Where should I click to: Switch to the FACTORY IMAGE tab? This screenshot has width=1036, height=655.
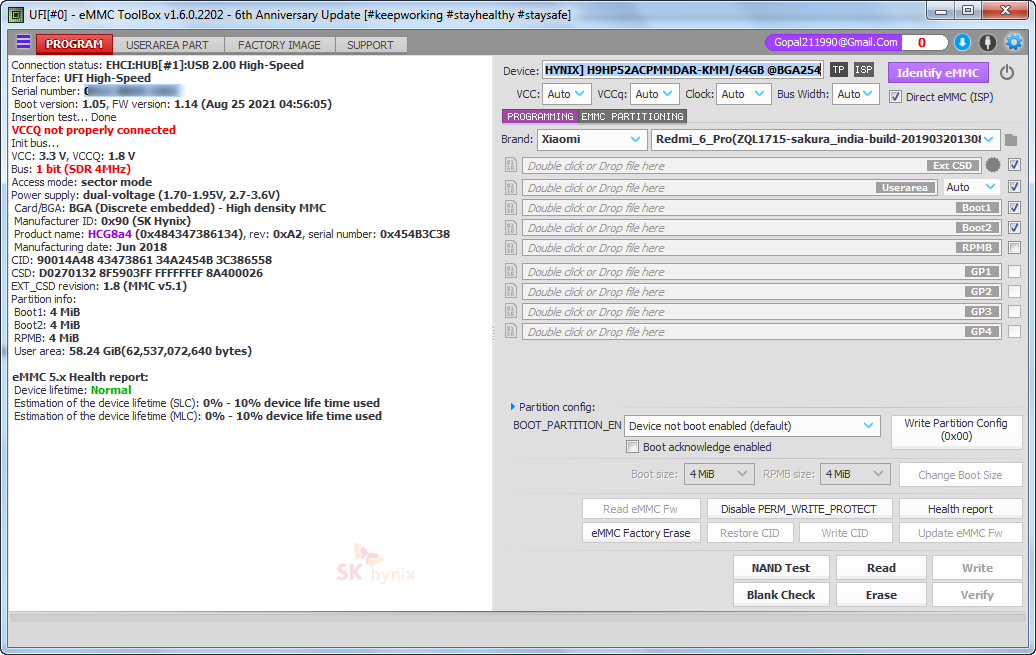pyautogui.click(x=279, y=45)
